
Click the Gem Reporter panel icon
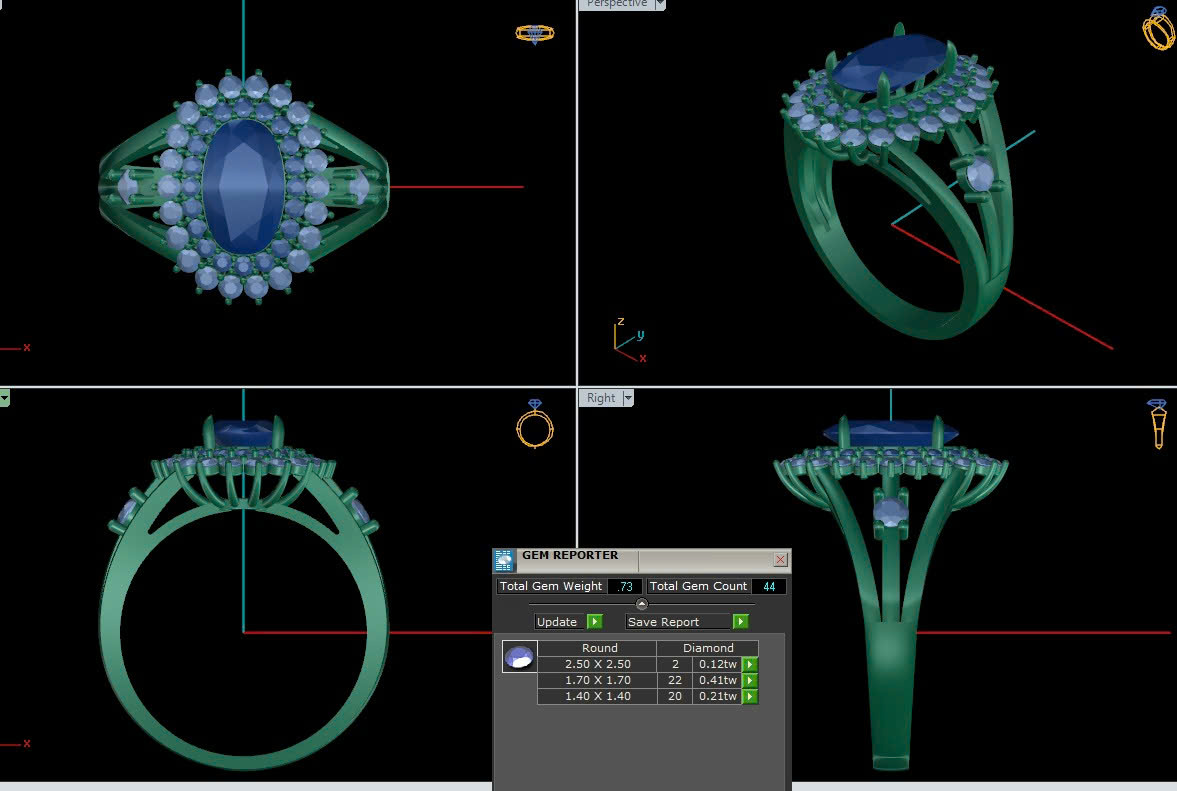coord(505,560)
